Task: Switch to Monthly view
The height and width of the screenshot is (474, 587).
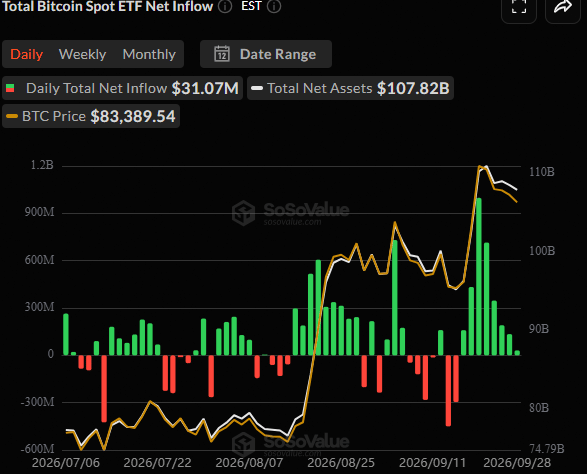Action: click(149, 54)
